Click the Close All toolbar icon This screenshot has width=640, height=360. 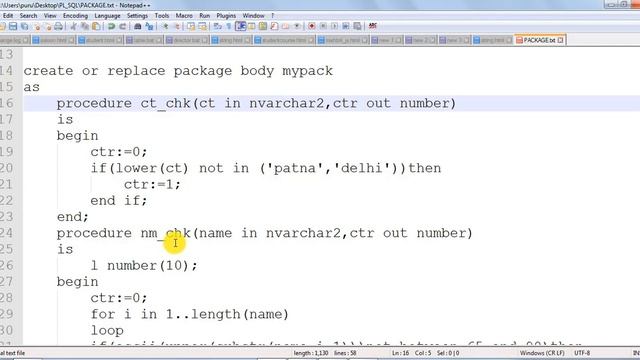pos(49,26)
